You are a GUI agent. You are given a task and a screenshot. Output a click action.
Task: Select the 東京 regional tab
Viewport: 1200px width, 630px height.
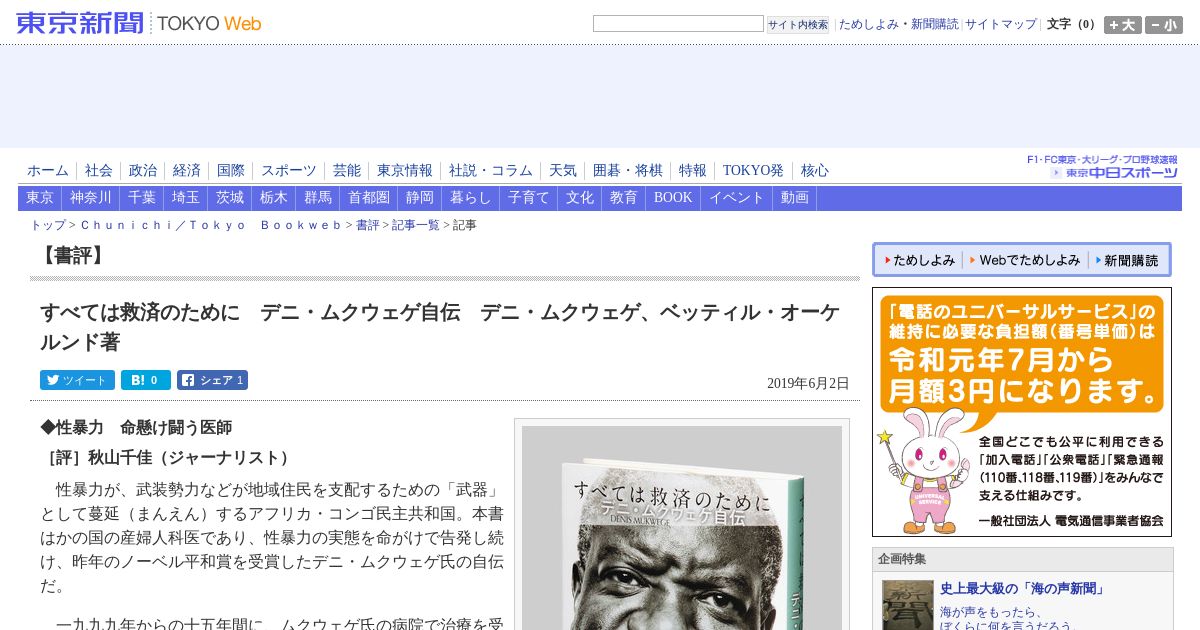[x=40, y=198]
